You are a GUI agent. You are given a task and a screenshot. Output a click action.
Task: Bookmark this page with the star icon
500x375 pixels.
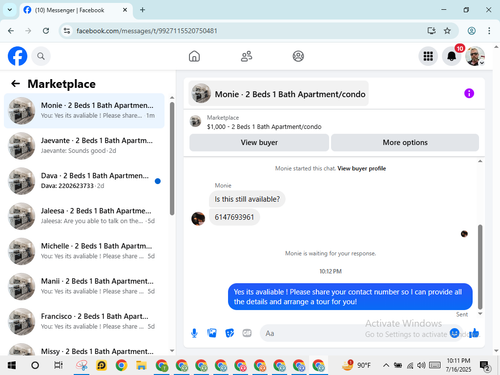[x=447, y=31]
